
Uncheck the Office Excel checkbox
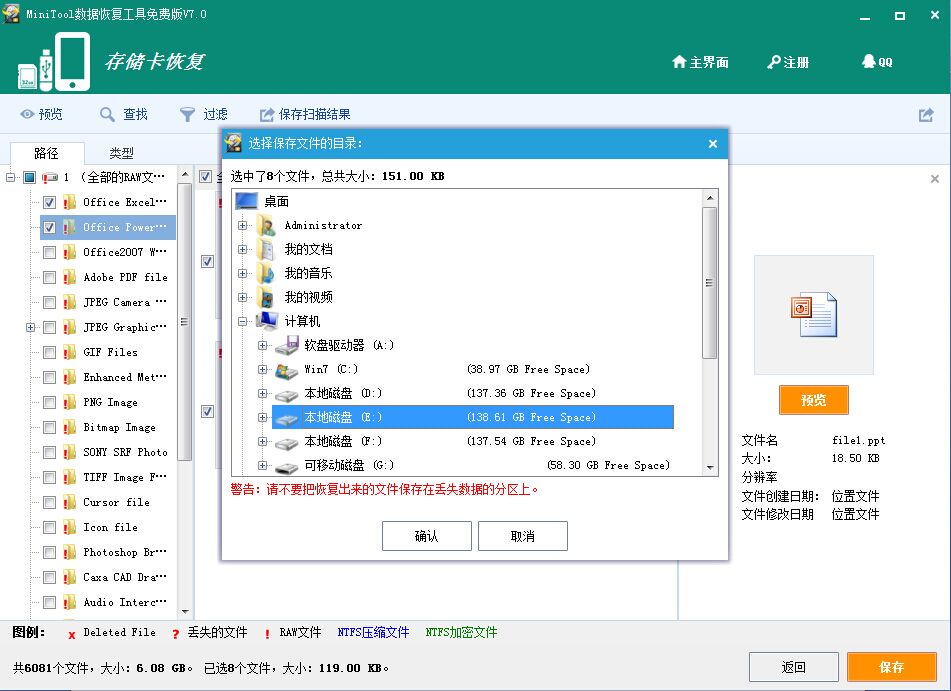point(49,202)
